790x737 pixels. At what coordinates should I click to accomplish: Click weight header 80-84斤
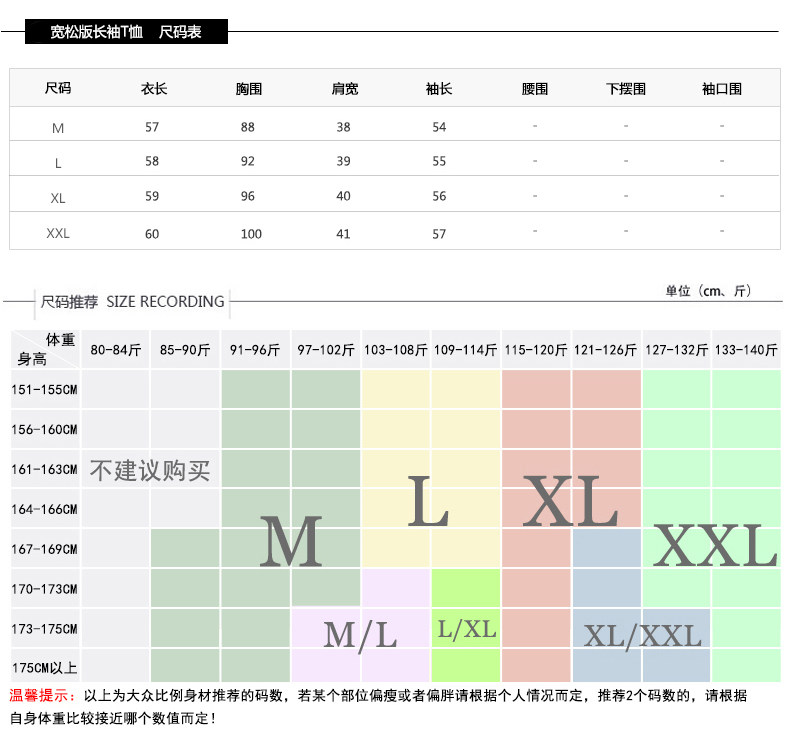115,350
